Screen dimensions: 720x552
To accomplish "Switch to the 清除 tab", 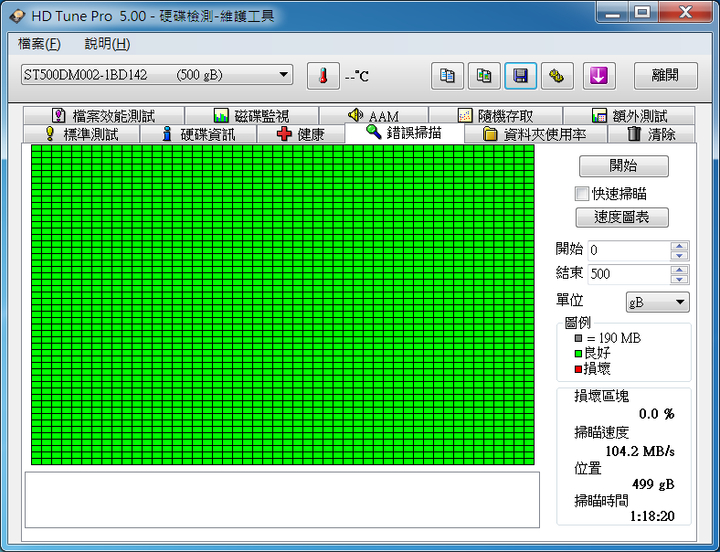I will (x=651, y=134).
